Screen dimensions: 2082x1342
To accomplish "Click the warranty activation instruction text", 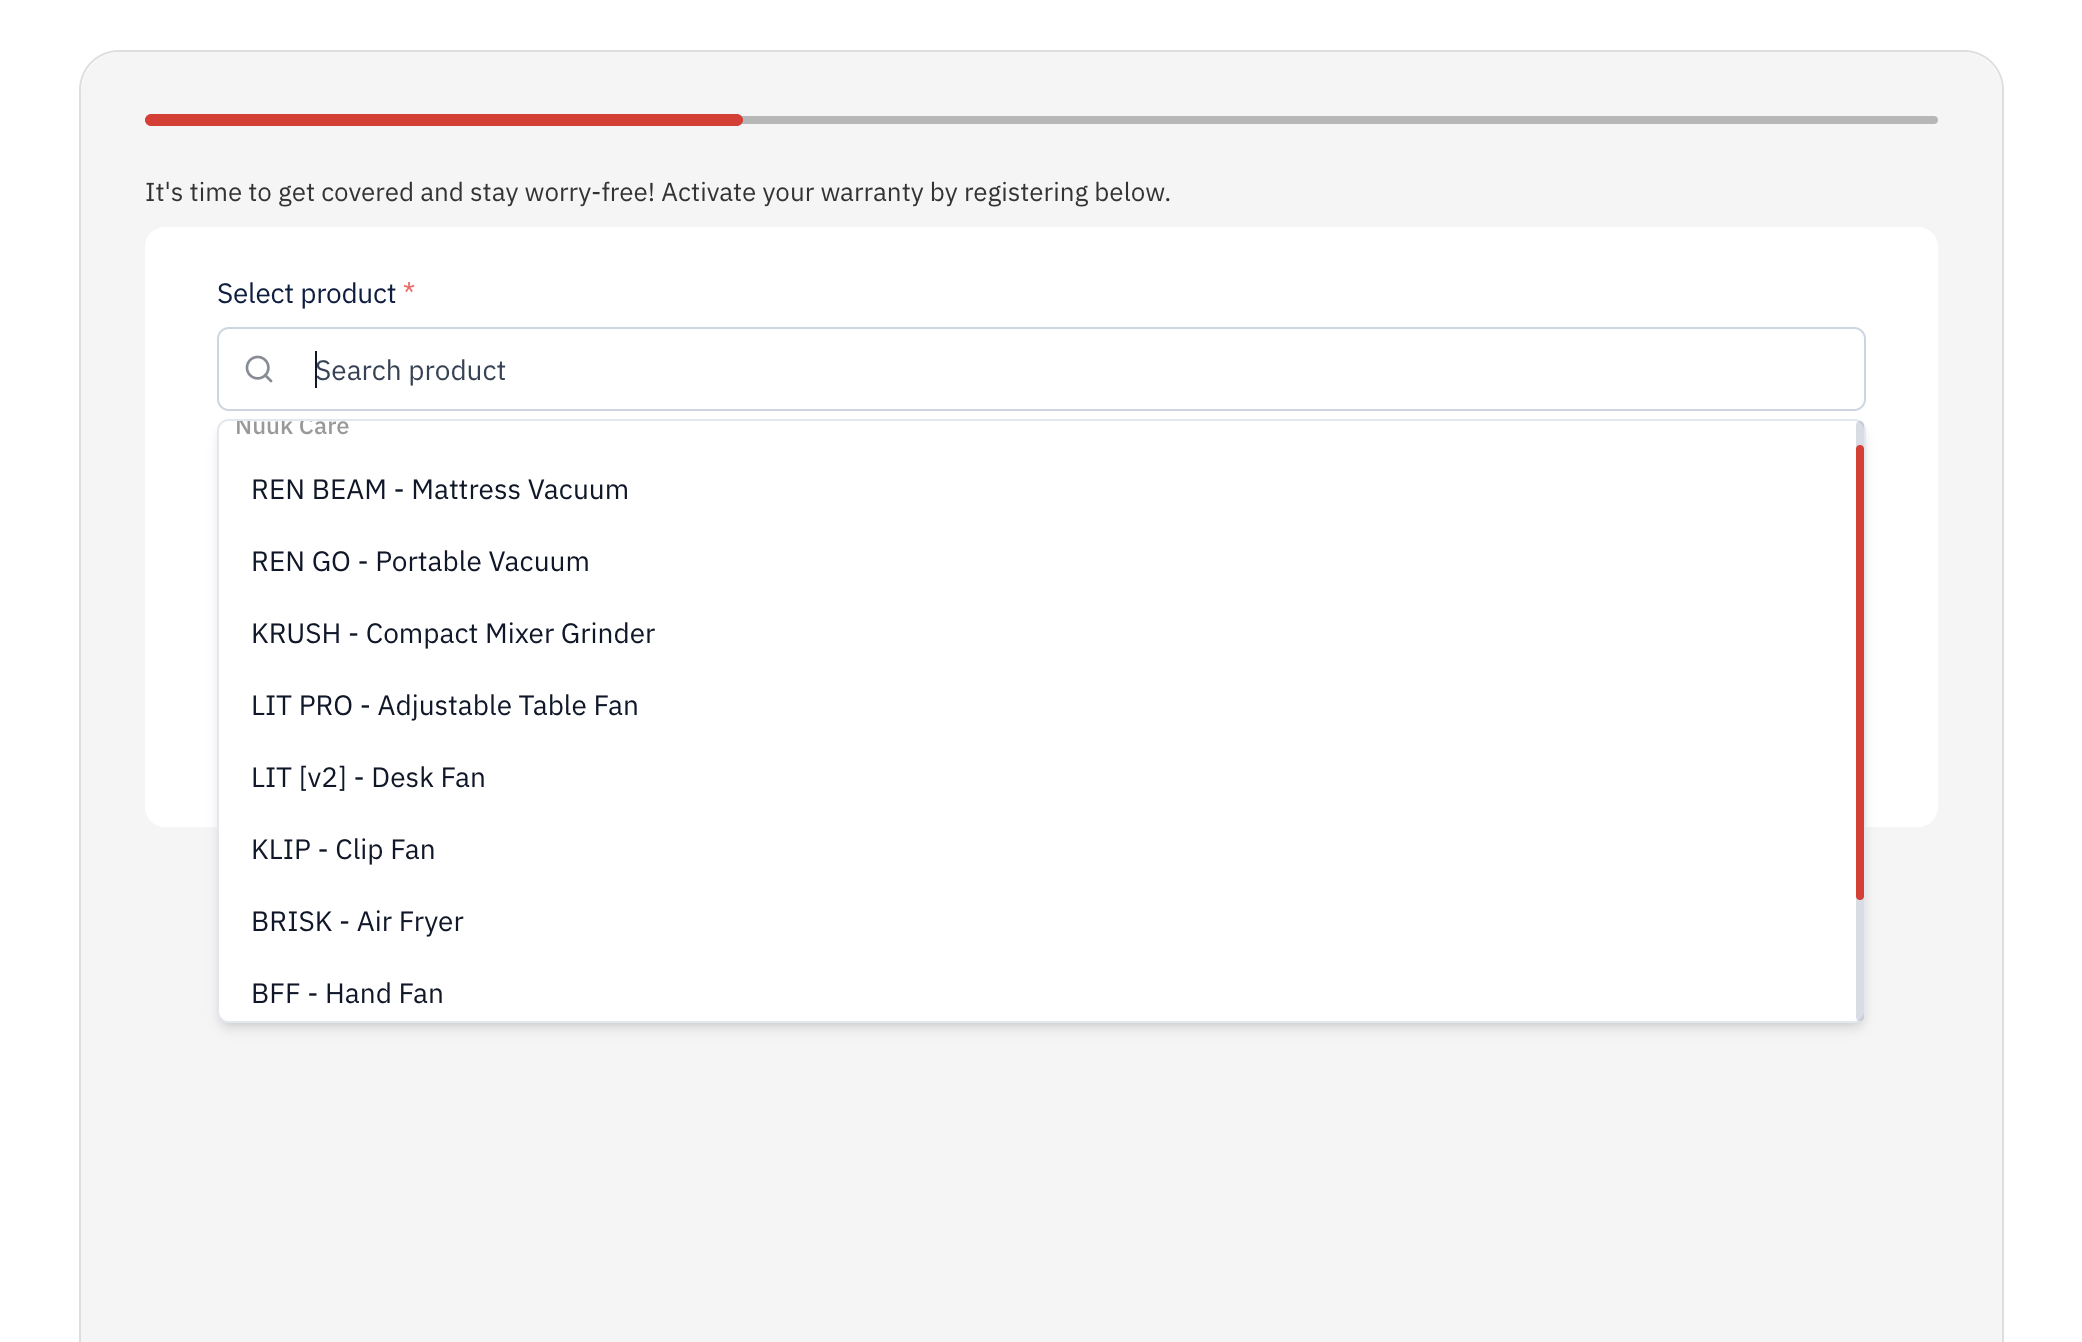I will click(658, 192).
